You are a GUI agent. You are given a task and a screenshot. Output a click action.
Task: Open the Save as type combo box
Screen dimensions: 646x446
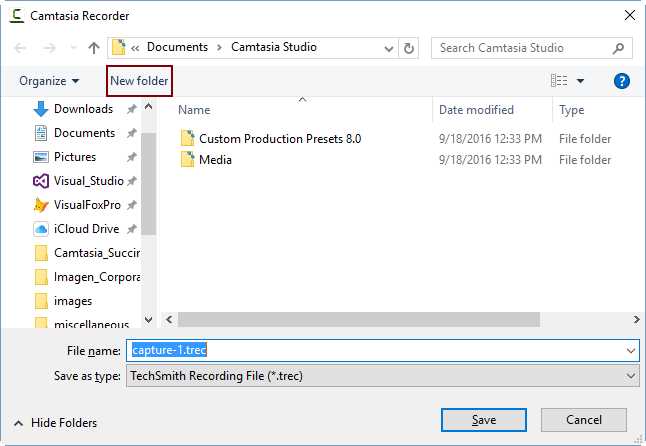(383, 376)
